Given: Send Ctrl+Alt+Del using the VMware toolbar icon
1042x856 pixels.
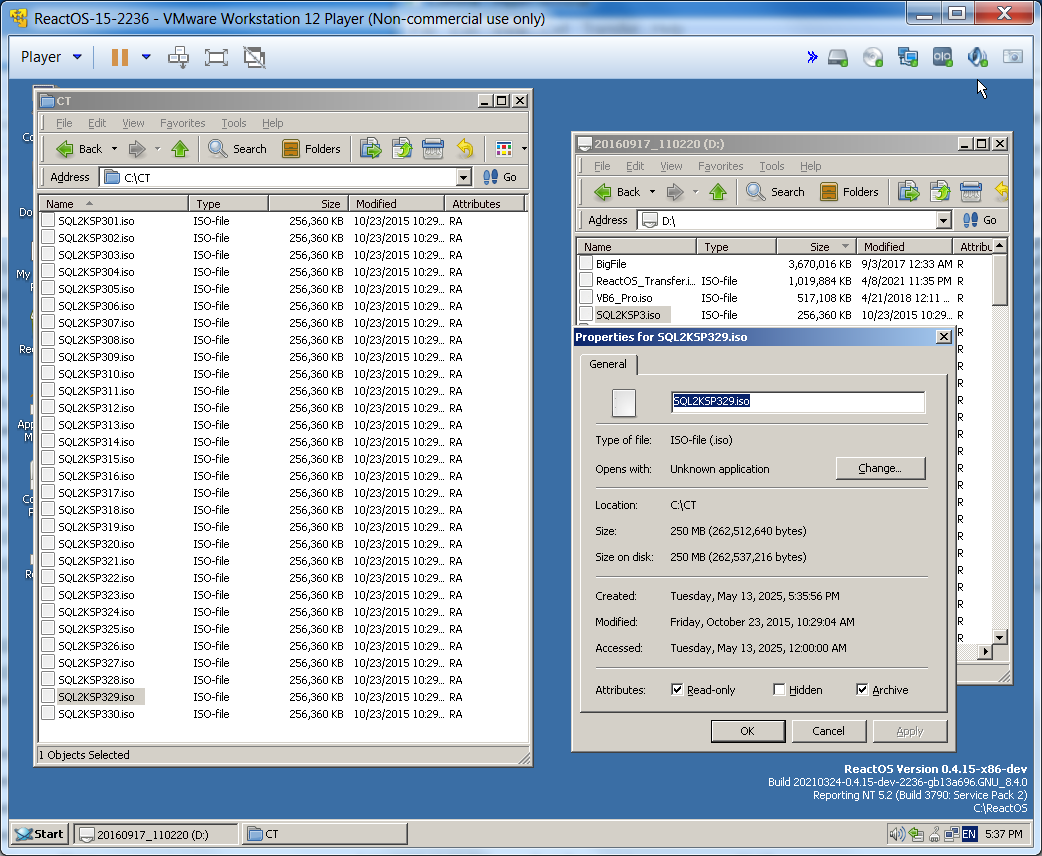Looking at the screenshot, I should pos(178,57).
